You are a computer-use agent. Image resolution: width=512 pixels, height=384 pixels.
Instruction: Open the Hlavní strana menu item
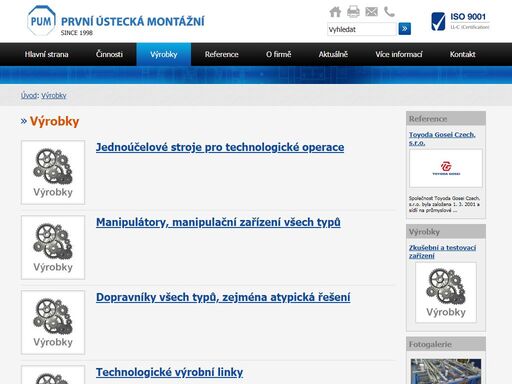tap(46, 54)
